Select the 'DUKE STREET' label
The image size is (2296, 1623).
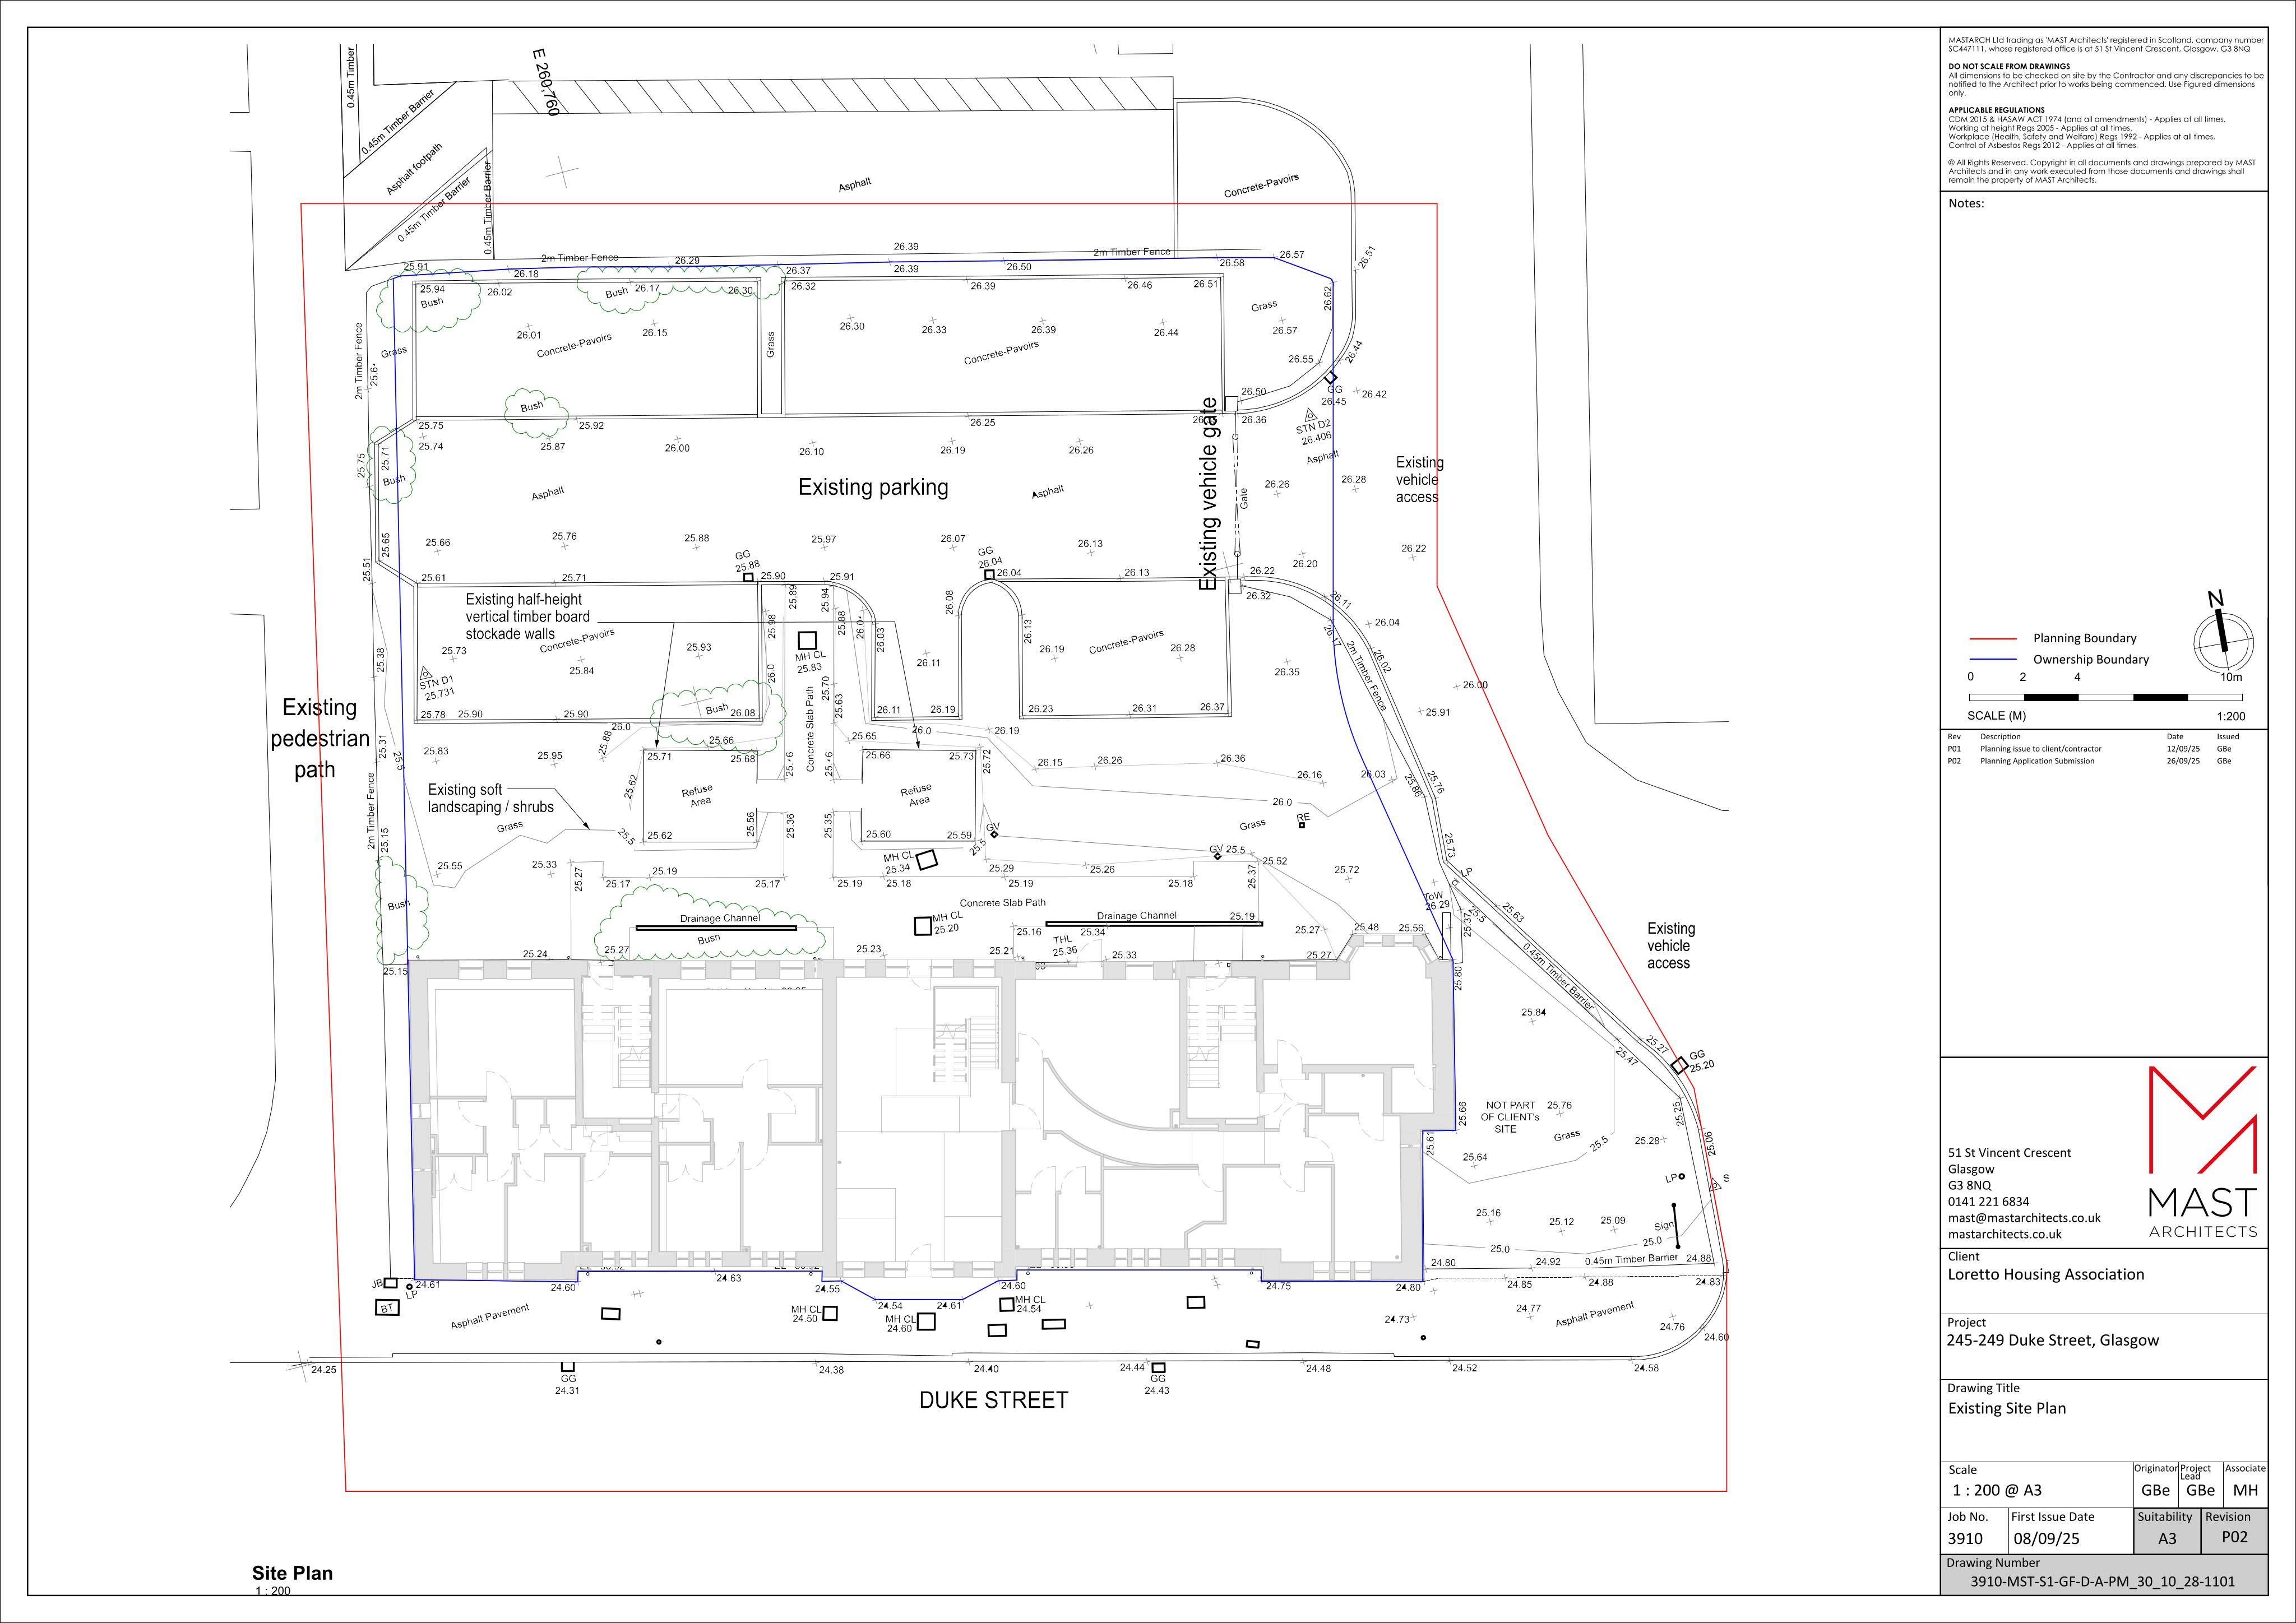pos(993,1401)
